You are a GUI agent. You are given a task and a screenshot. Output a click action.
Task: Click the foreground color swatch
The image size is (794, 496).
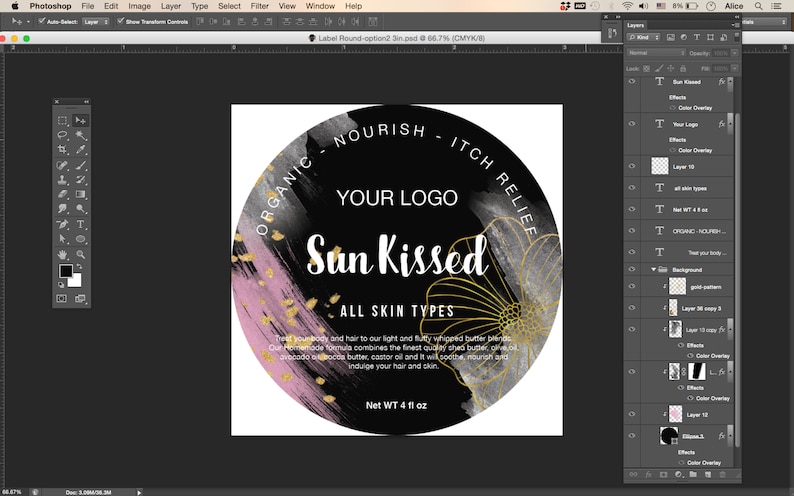click(65, 271)
